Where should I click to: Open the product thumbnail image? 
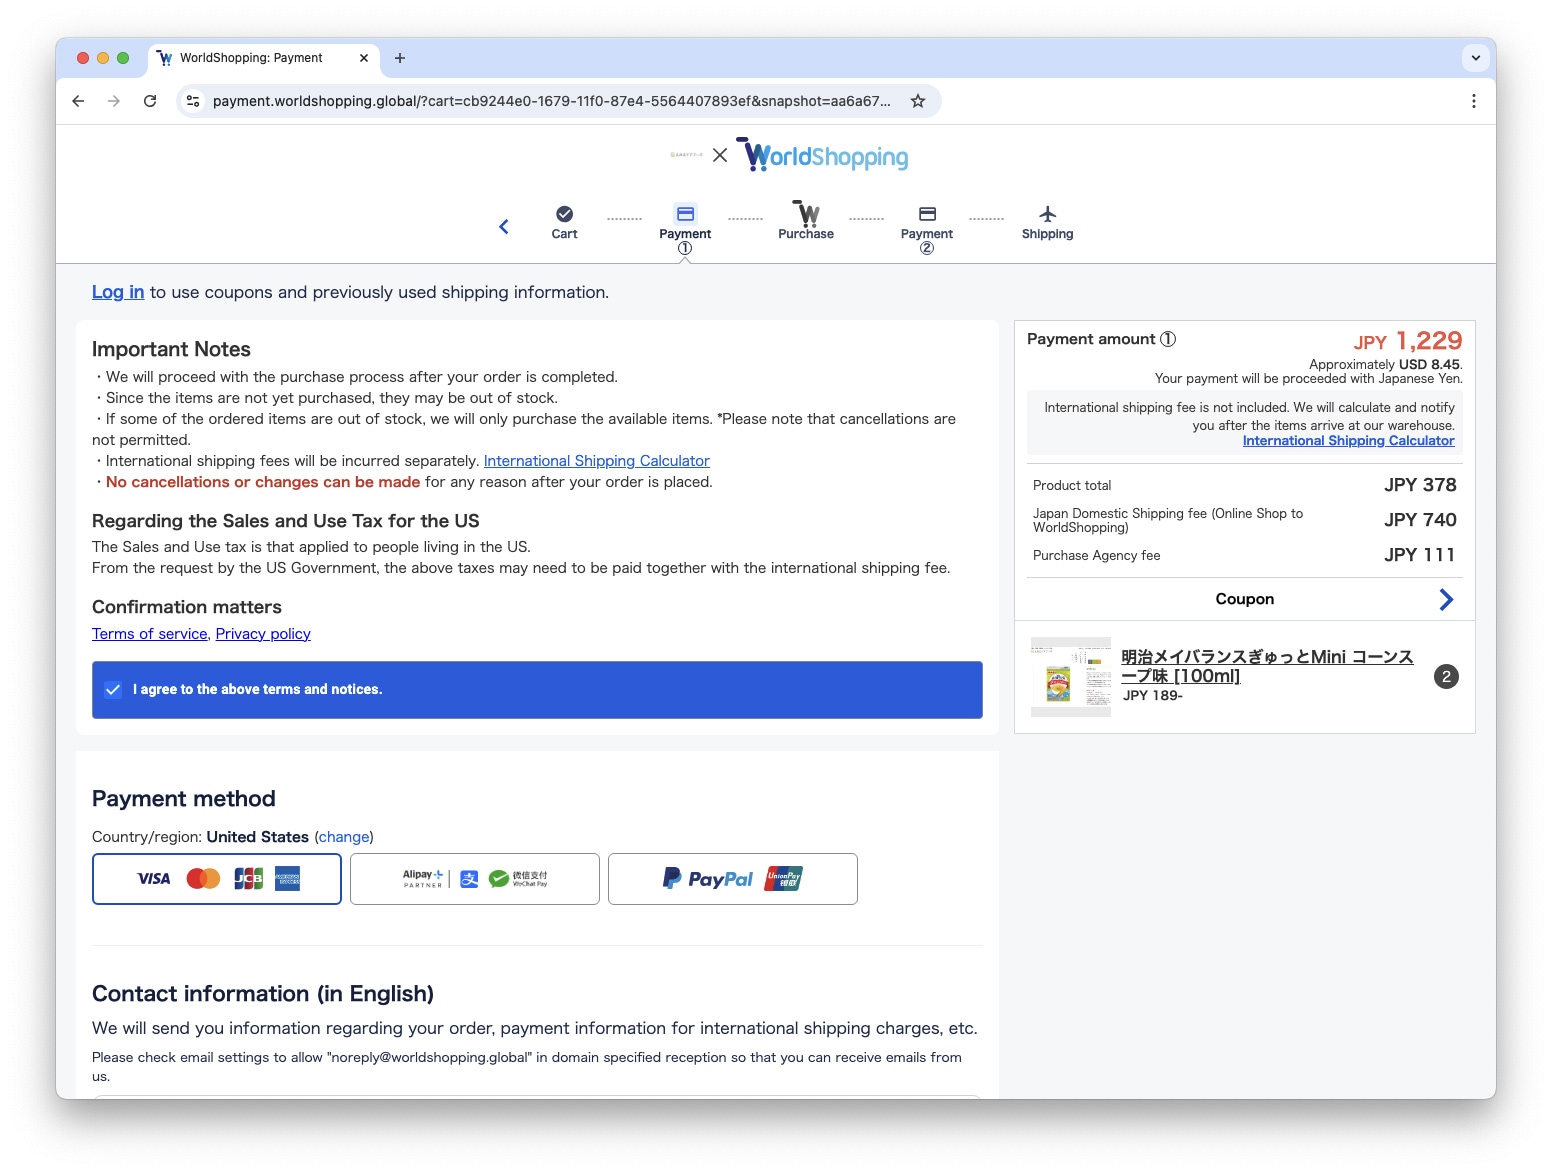1070,677
